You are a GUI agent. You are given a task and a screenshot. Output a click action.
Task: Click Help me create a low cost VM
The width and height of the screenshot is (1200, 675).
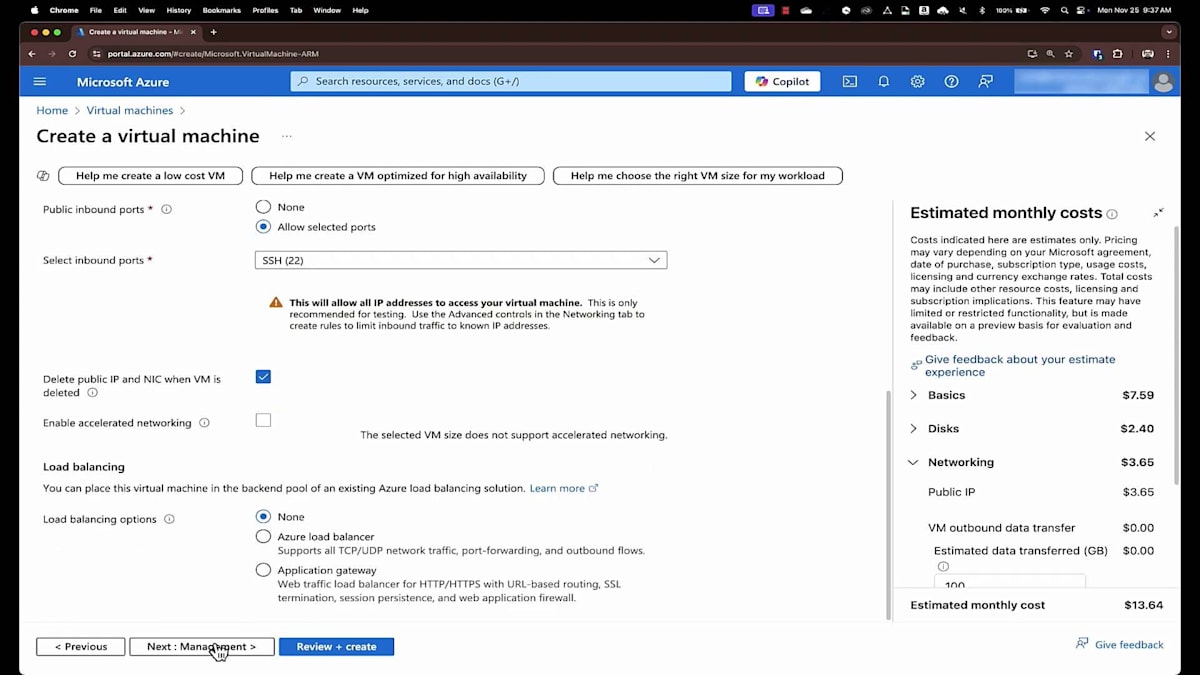tap(150, 176)
